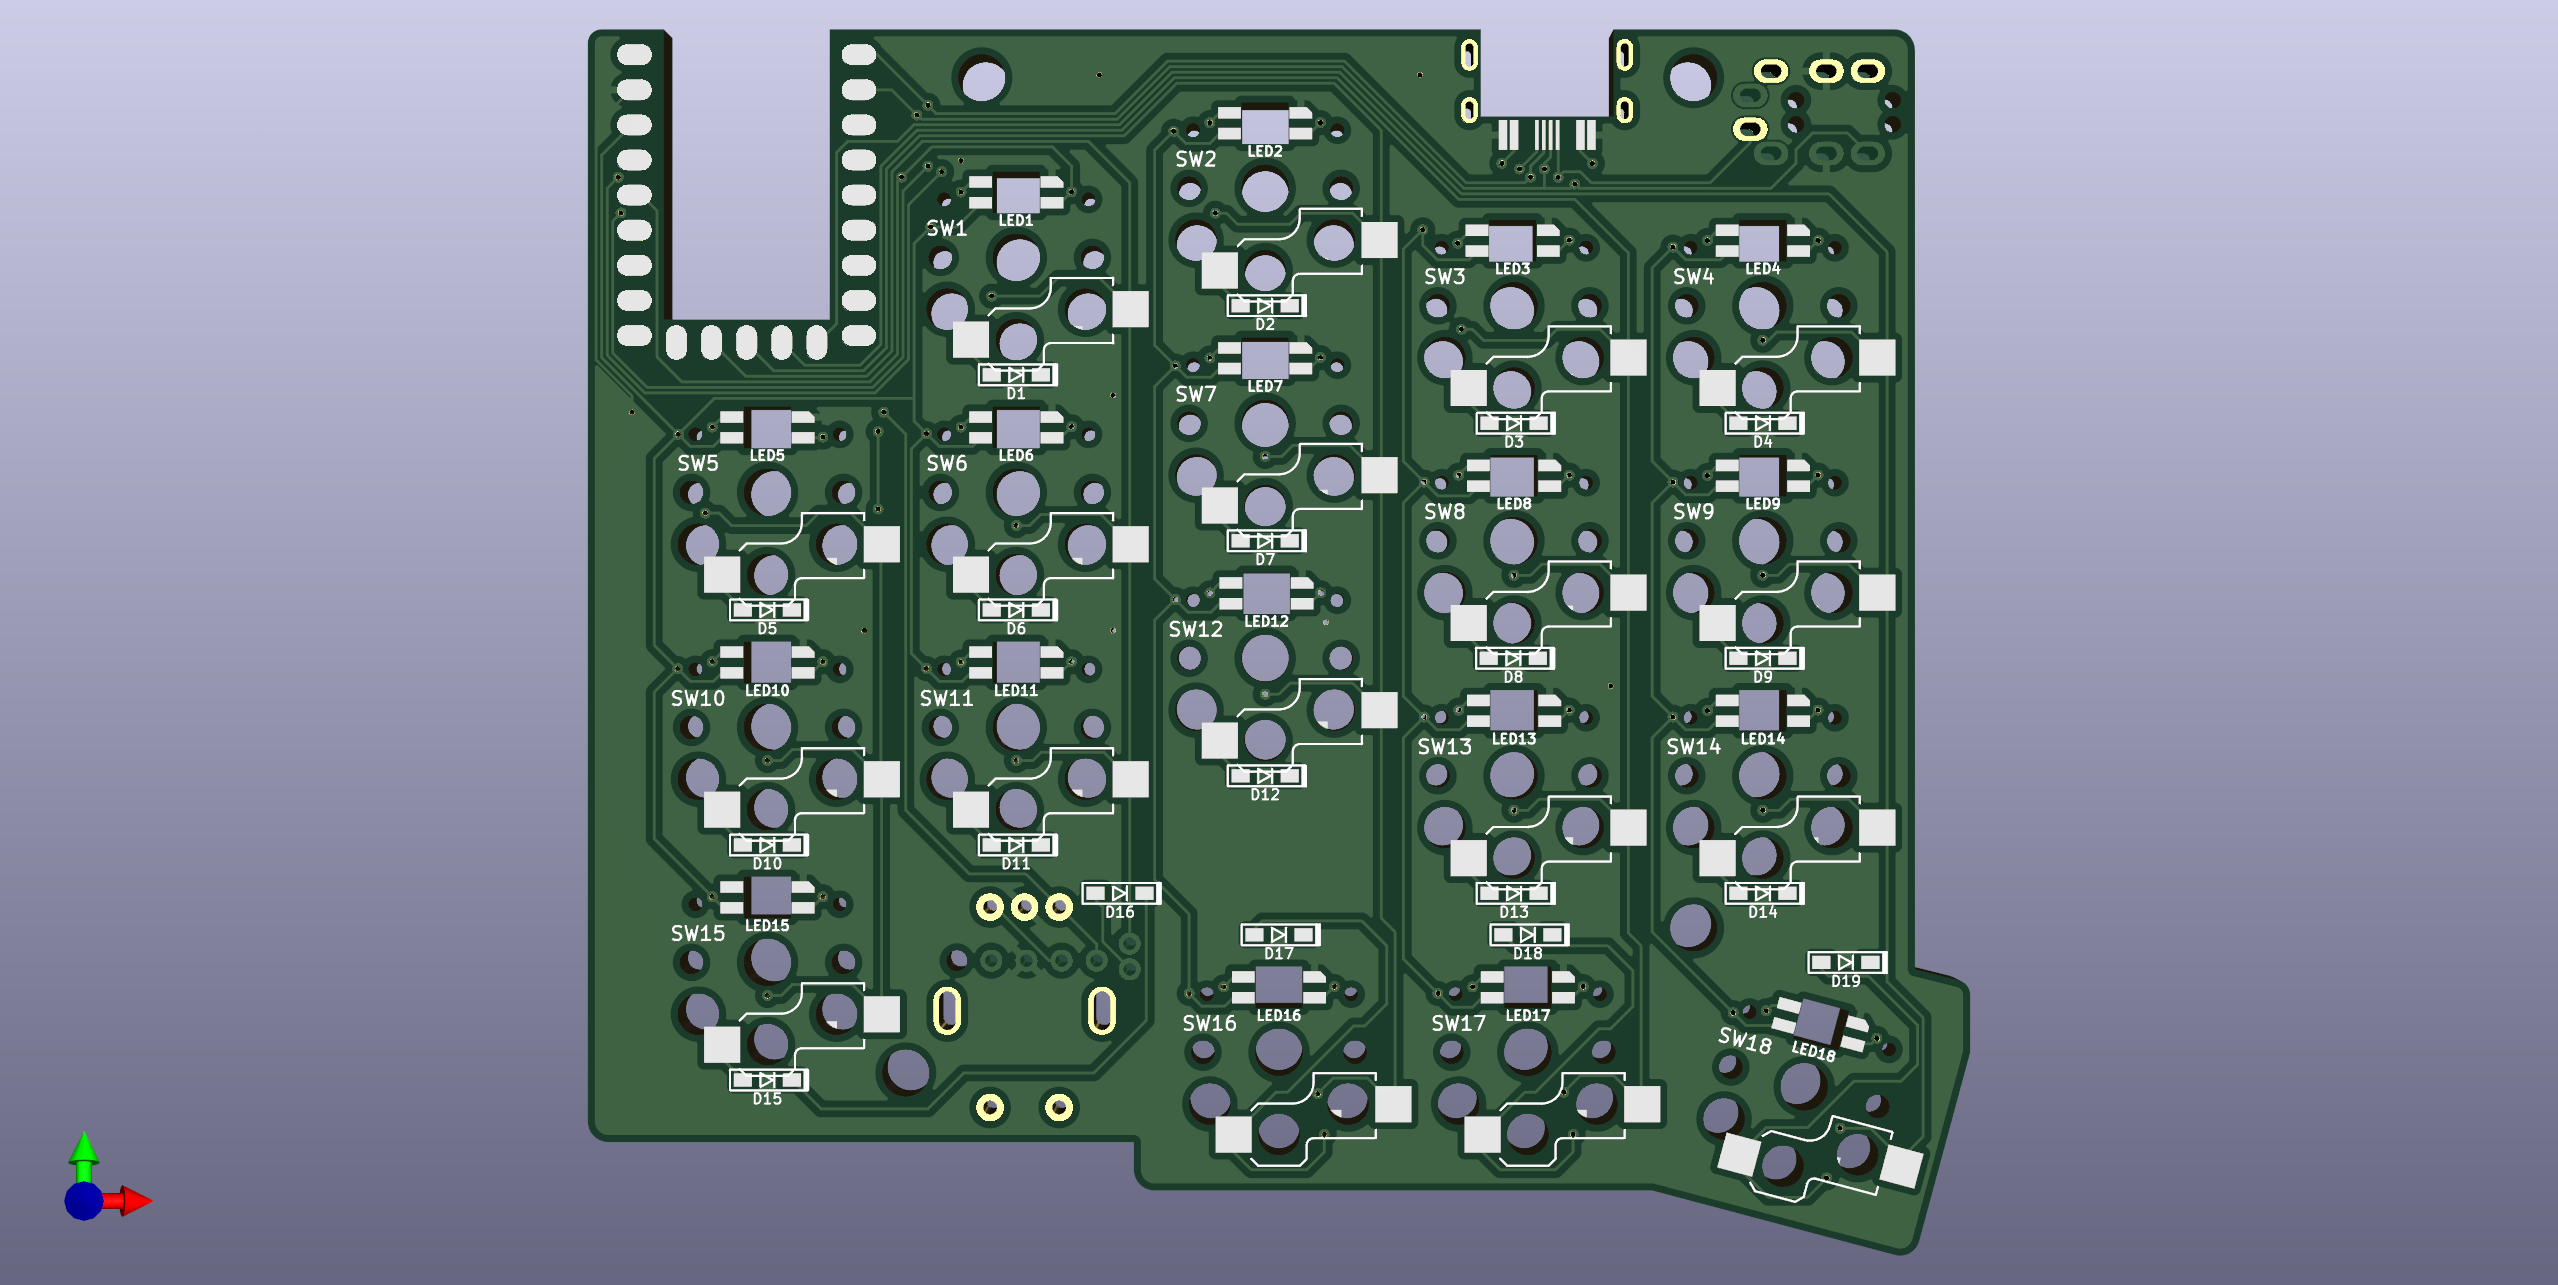This screenshot has width=2558, height=1285.
Task: Click the D18 diode symbol
Action: pyautogui.click(x=1528, y=935)
